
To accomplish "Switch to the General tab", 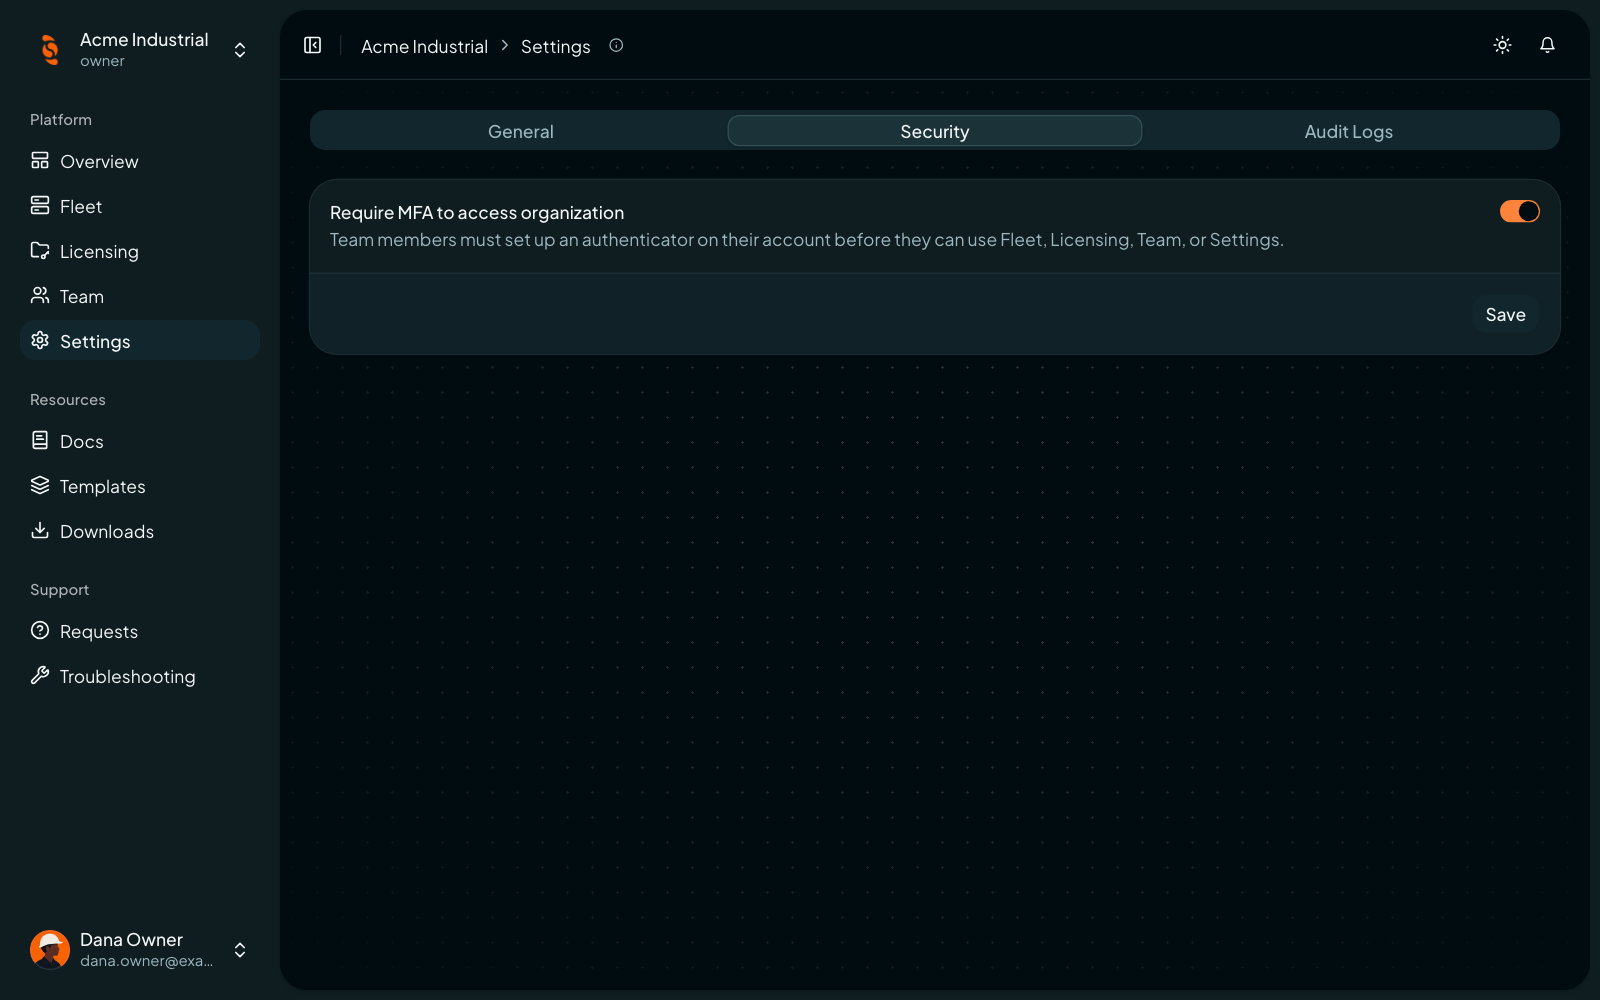I will [521, 131].
